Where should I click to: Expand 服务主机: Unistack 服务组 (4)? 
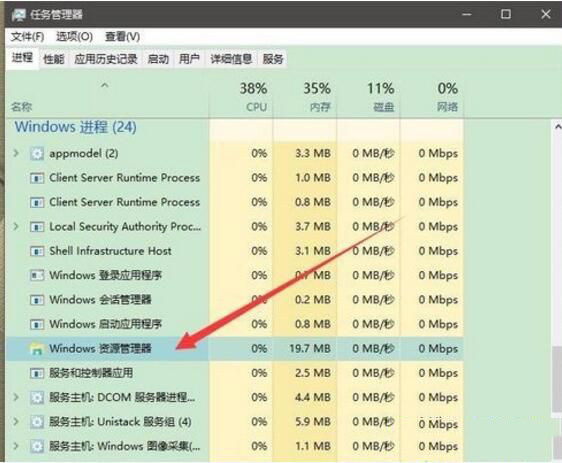point(16,422)
